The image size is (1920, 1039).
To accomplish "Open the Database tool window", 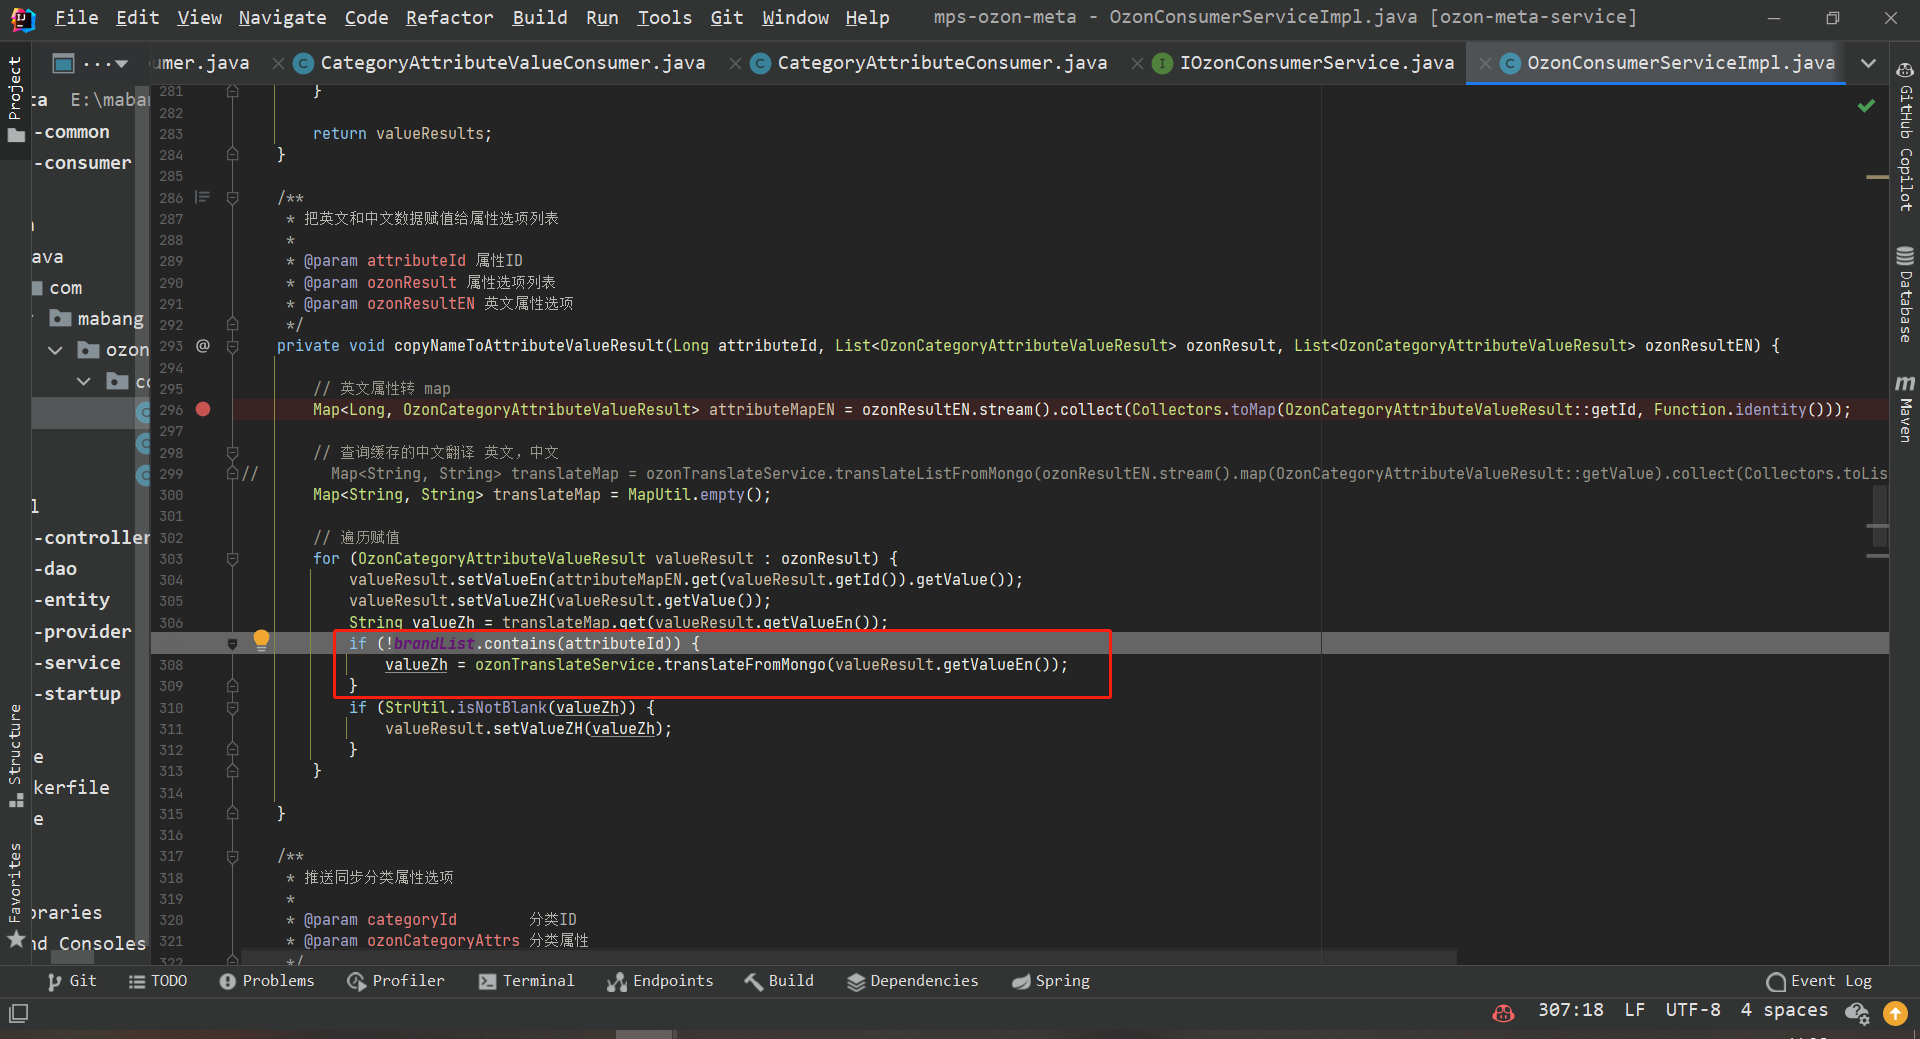I will (x=1905, y=295).
